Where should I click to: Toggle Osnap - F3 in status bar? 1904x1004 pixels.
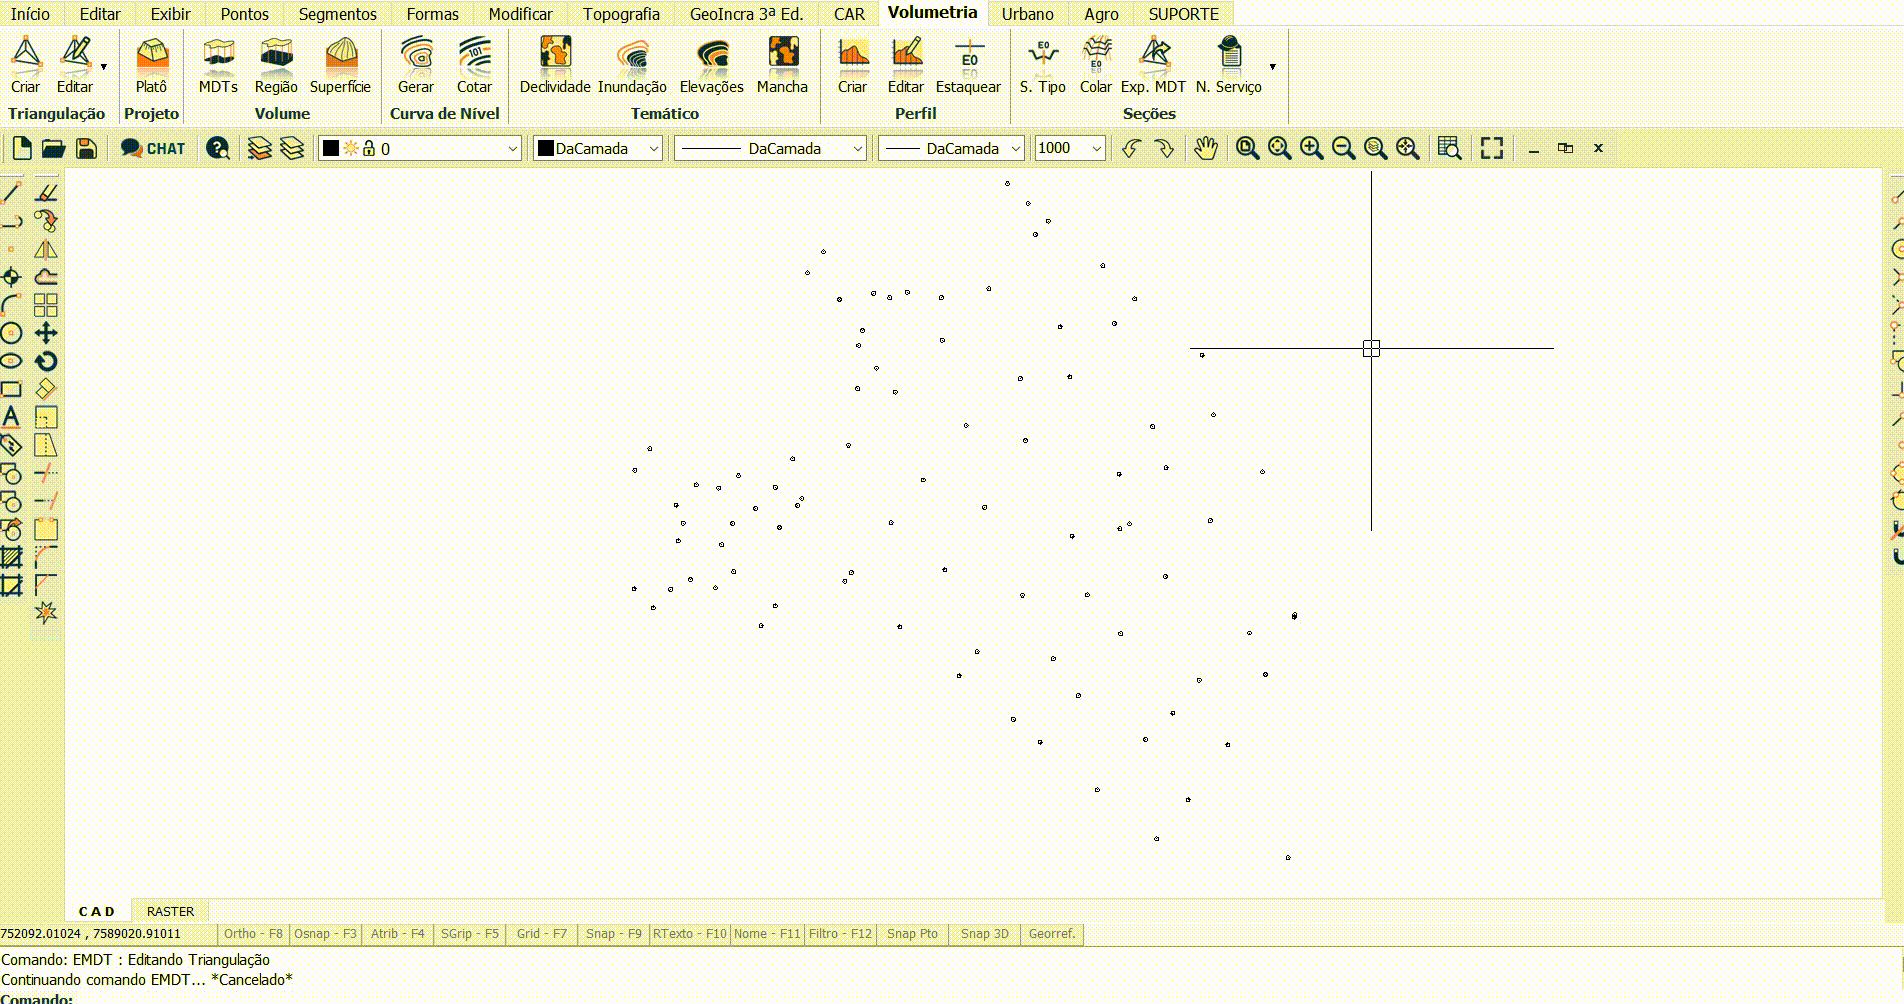325,933
